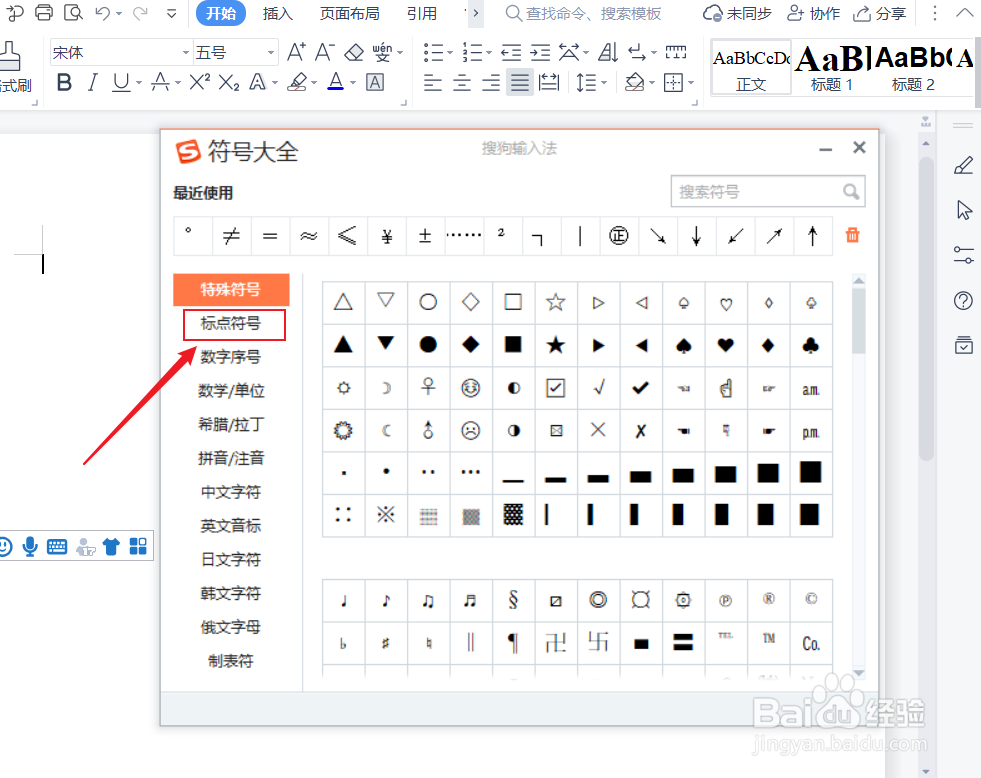This screenshot has width=981, height=778.
Task: Toggle italic formatting
Action: click(x=91, y=82)
